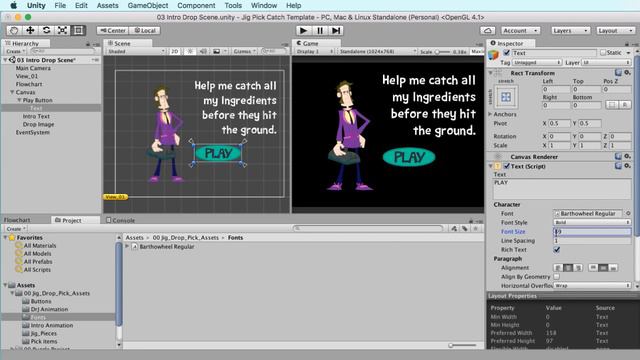
Task: Open the Component menu
Action: pos(196,6)
